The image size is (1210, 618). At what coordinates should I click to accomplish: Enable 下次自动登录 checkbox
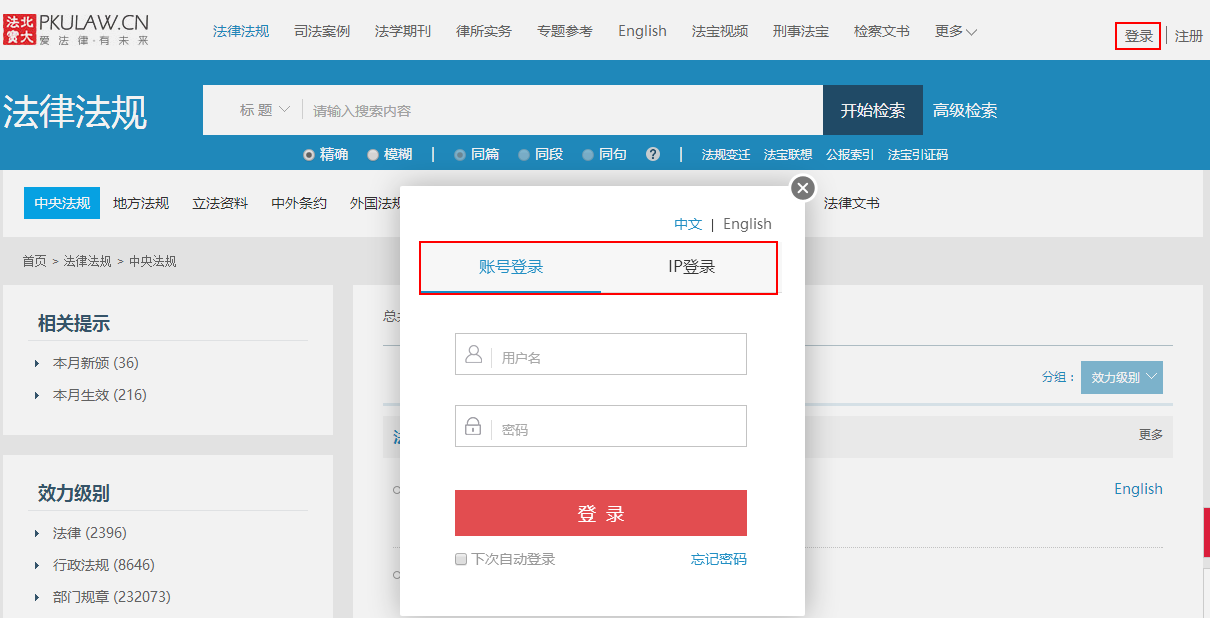[x=461, y=559]
